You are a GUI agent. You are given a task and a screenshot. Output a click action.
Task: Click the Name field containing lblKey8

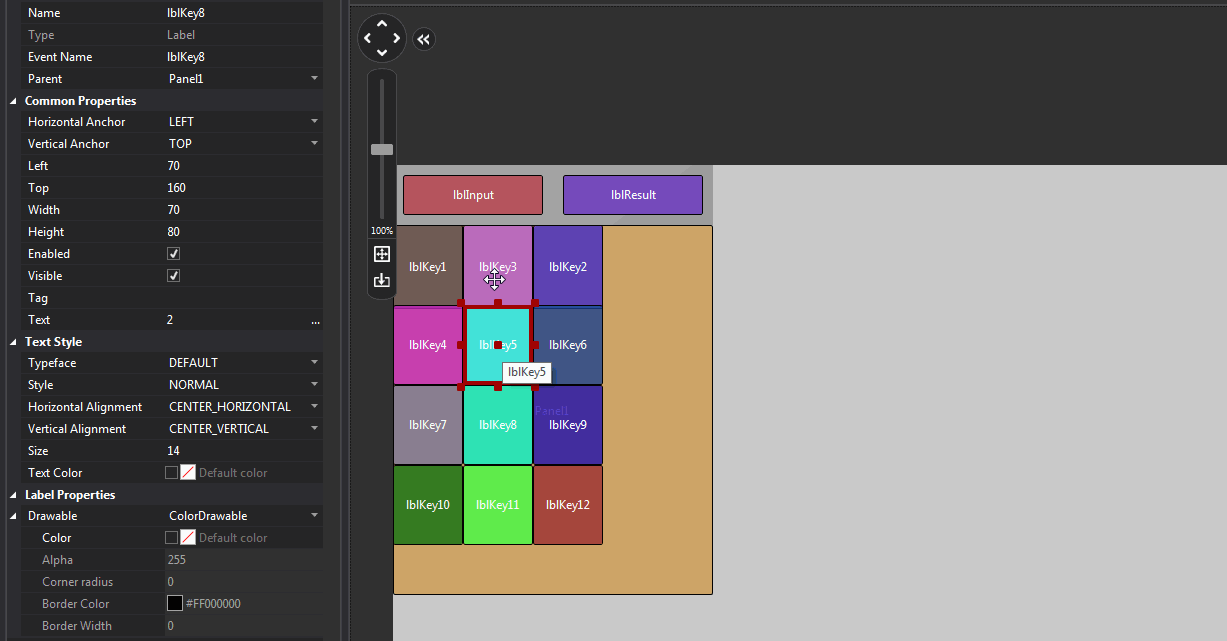tap(243, 13)
